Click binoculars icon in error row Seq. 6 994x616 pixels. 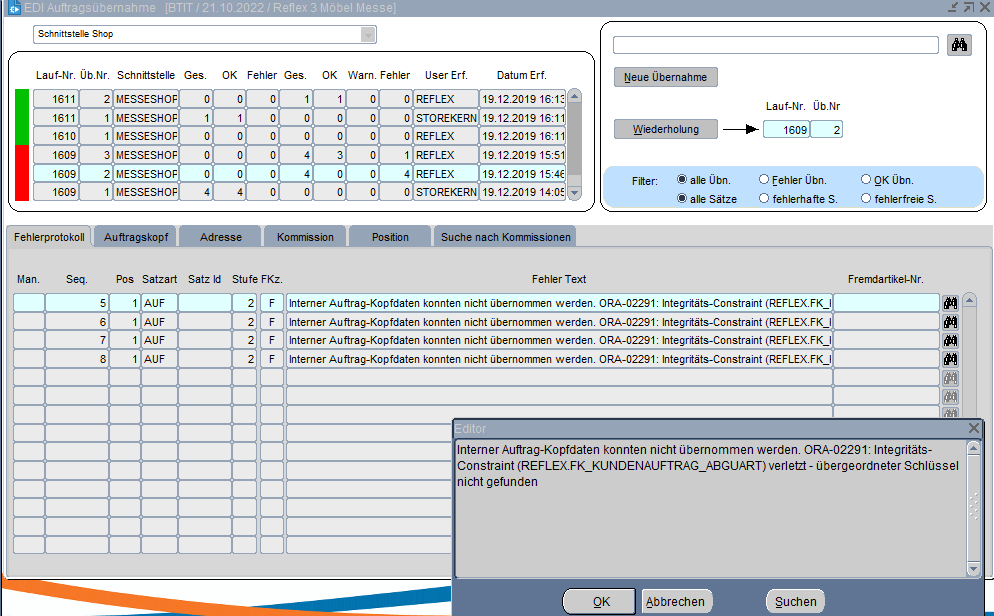point(951,322)
